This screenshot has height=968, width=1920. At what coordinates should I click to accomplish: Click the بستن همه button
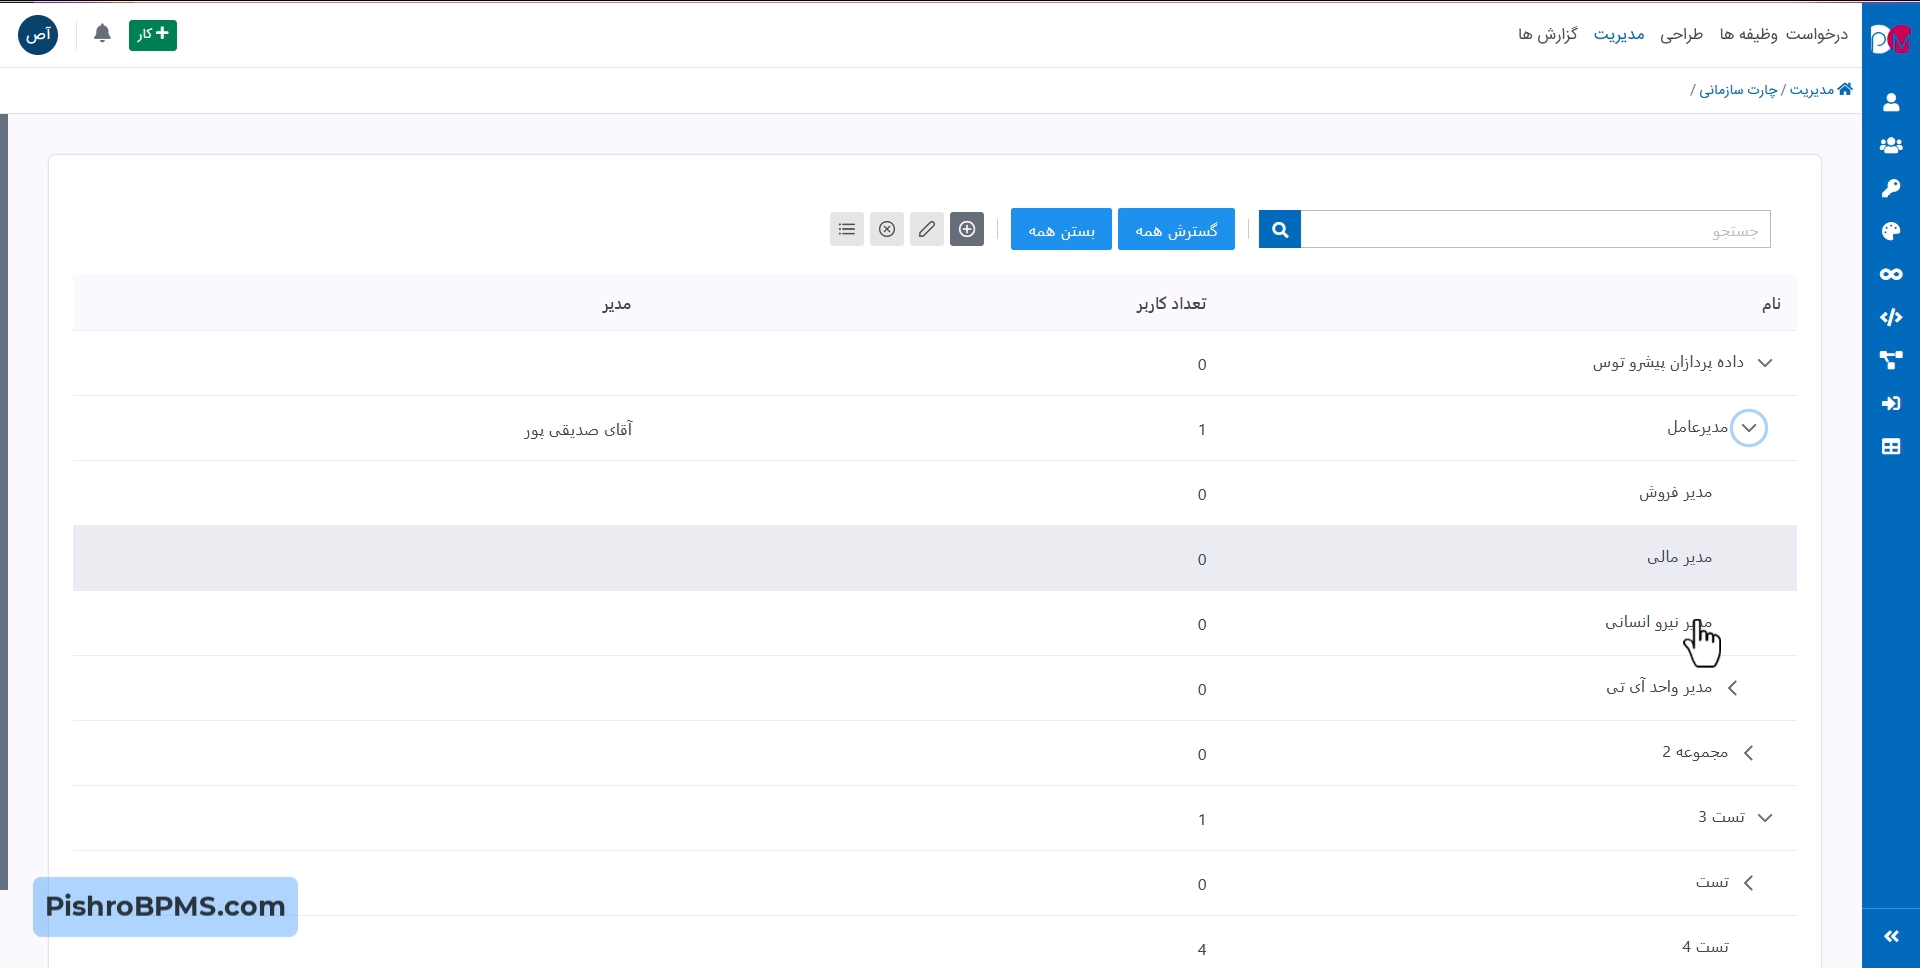[1061, 230]
